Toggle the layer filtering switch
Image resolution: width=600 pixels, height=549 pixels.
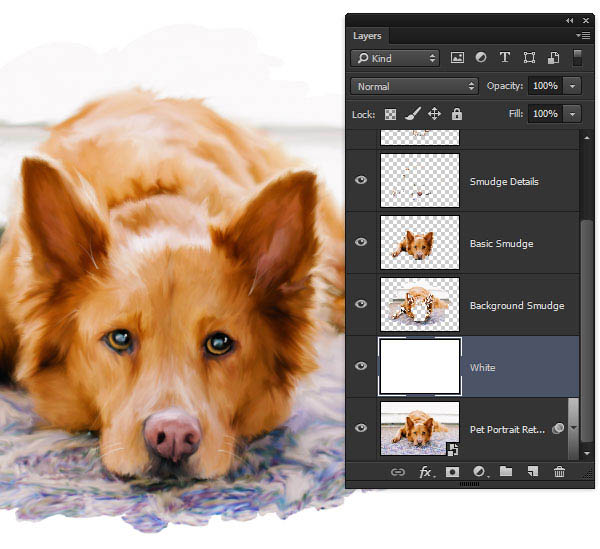(577, 58)
